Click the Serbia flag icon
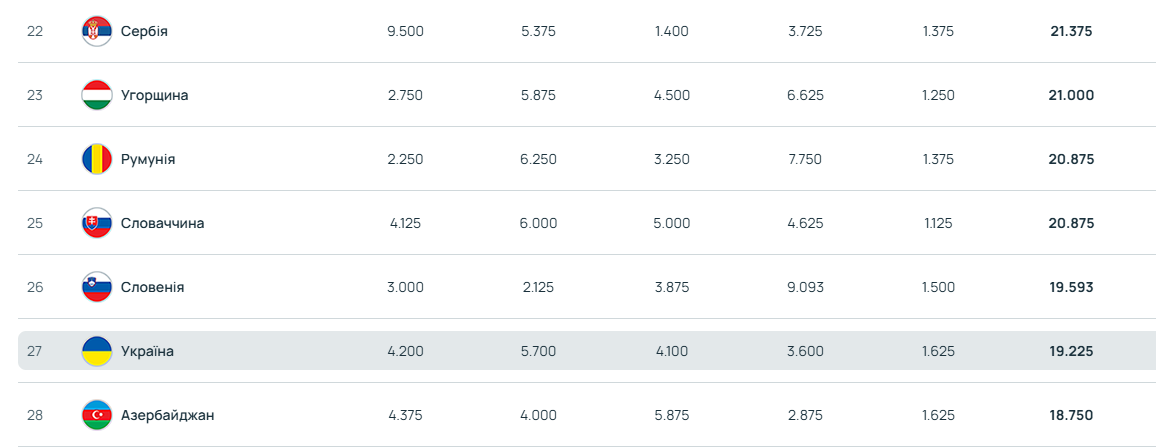 [96, 31]
